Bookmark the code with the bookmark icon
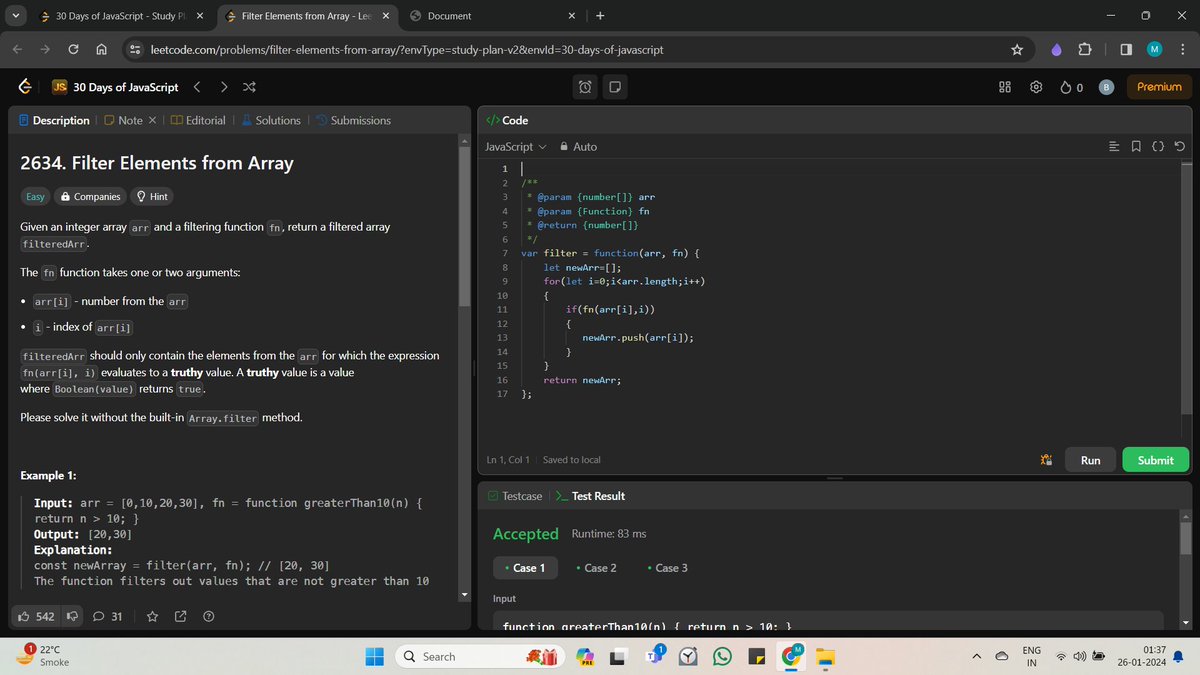 pos(1136,146)
